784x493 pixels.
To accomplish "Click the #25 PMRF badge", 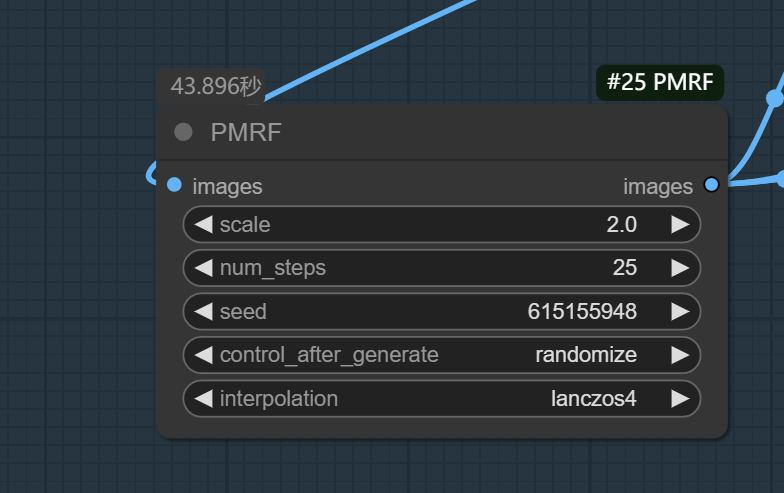I will tap(660, 82).
